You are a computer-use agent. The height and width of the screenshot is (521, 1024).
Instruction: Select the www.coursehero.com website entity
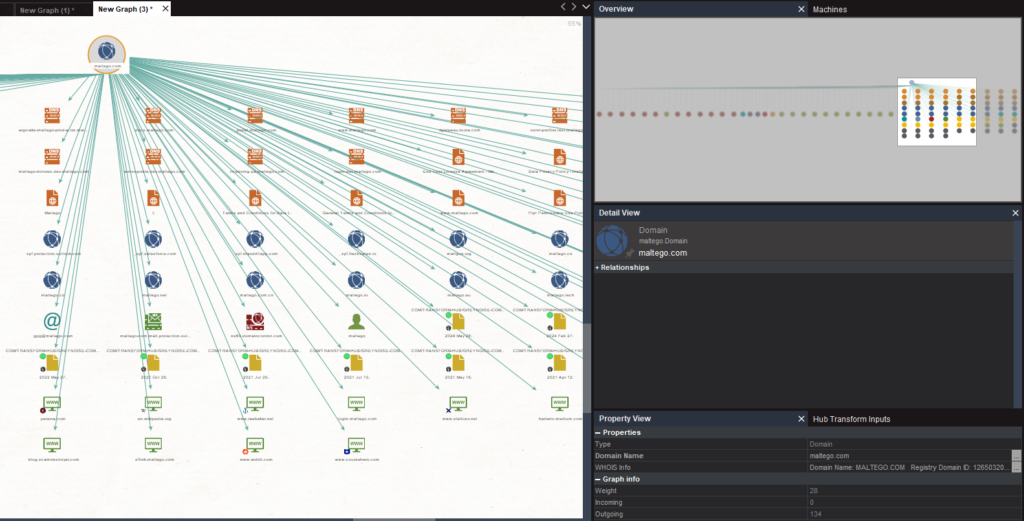355,445
